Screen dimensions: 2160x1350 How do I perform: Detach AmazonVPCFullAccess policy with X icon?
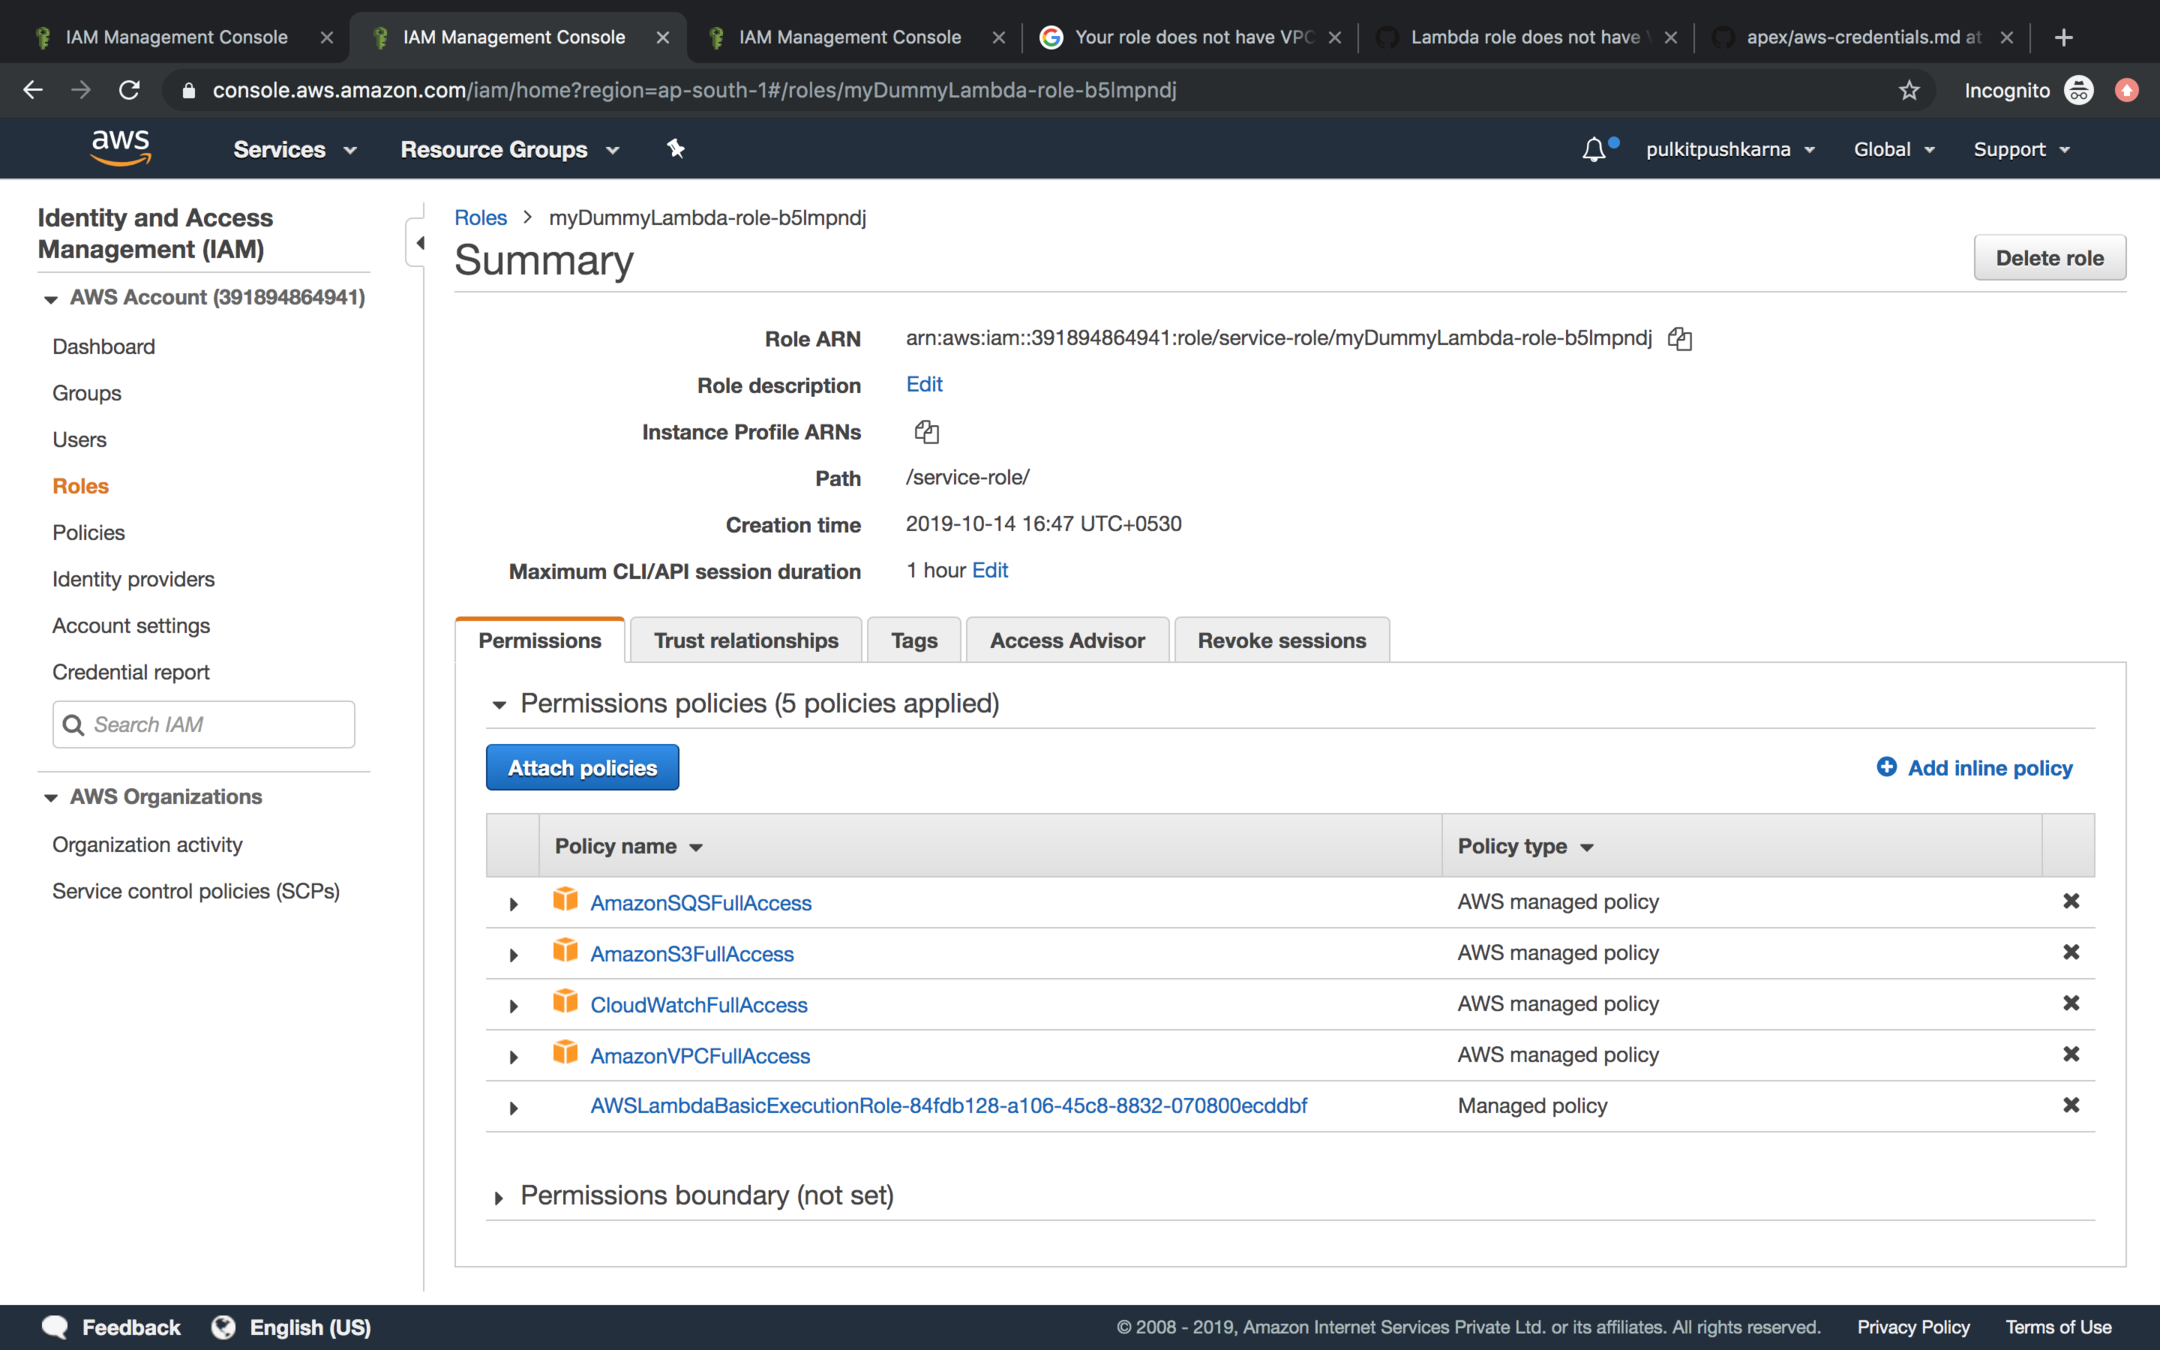point(2070,1054)
